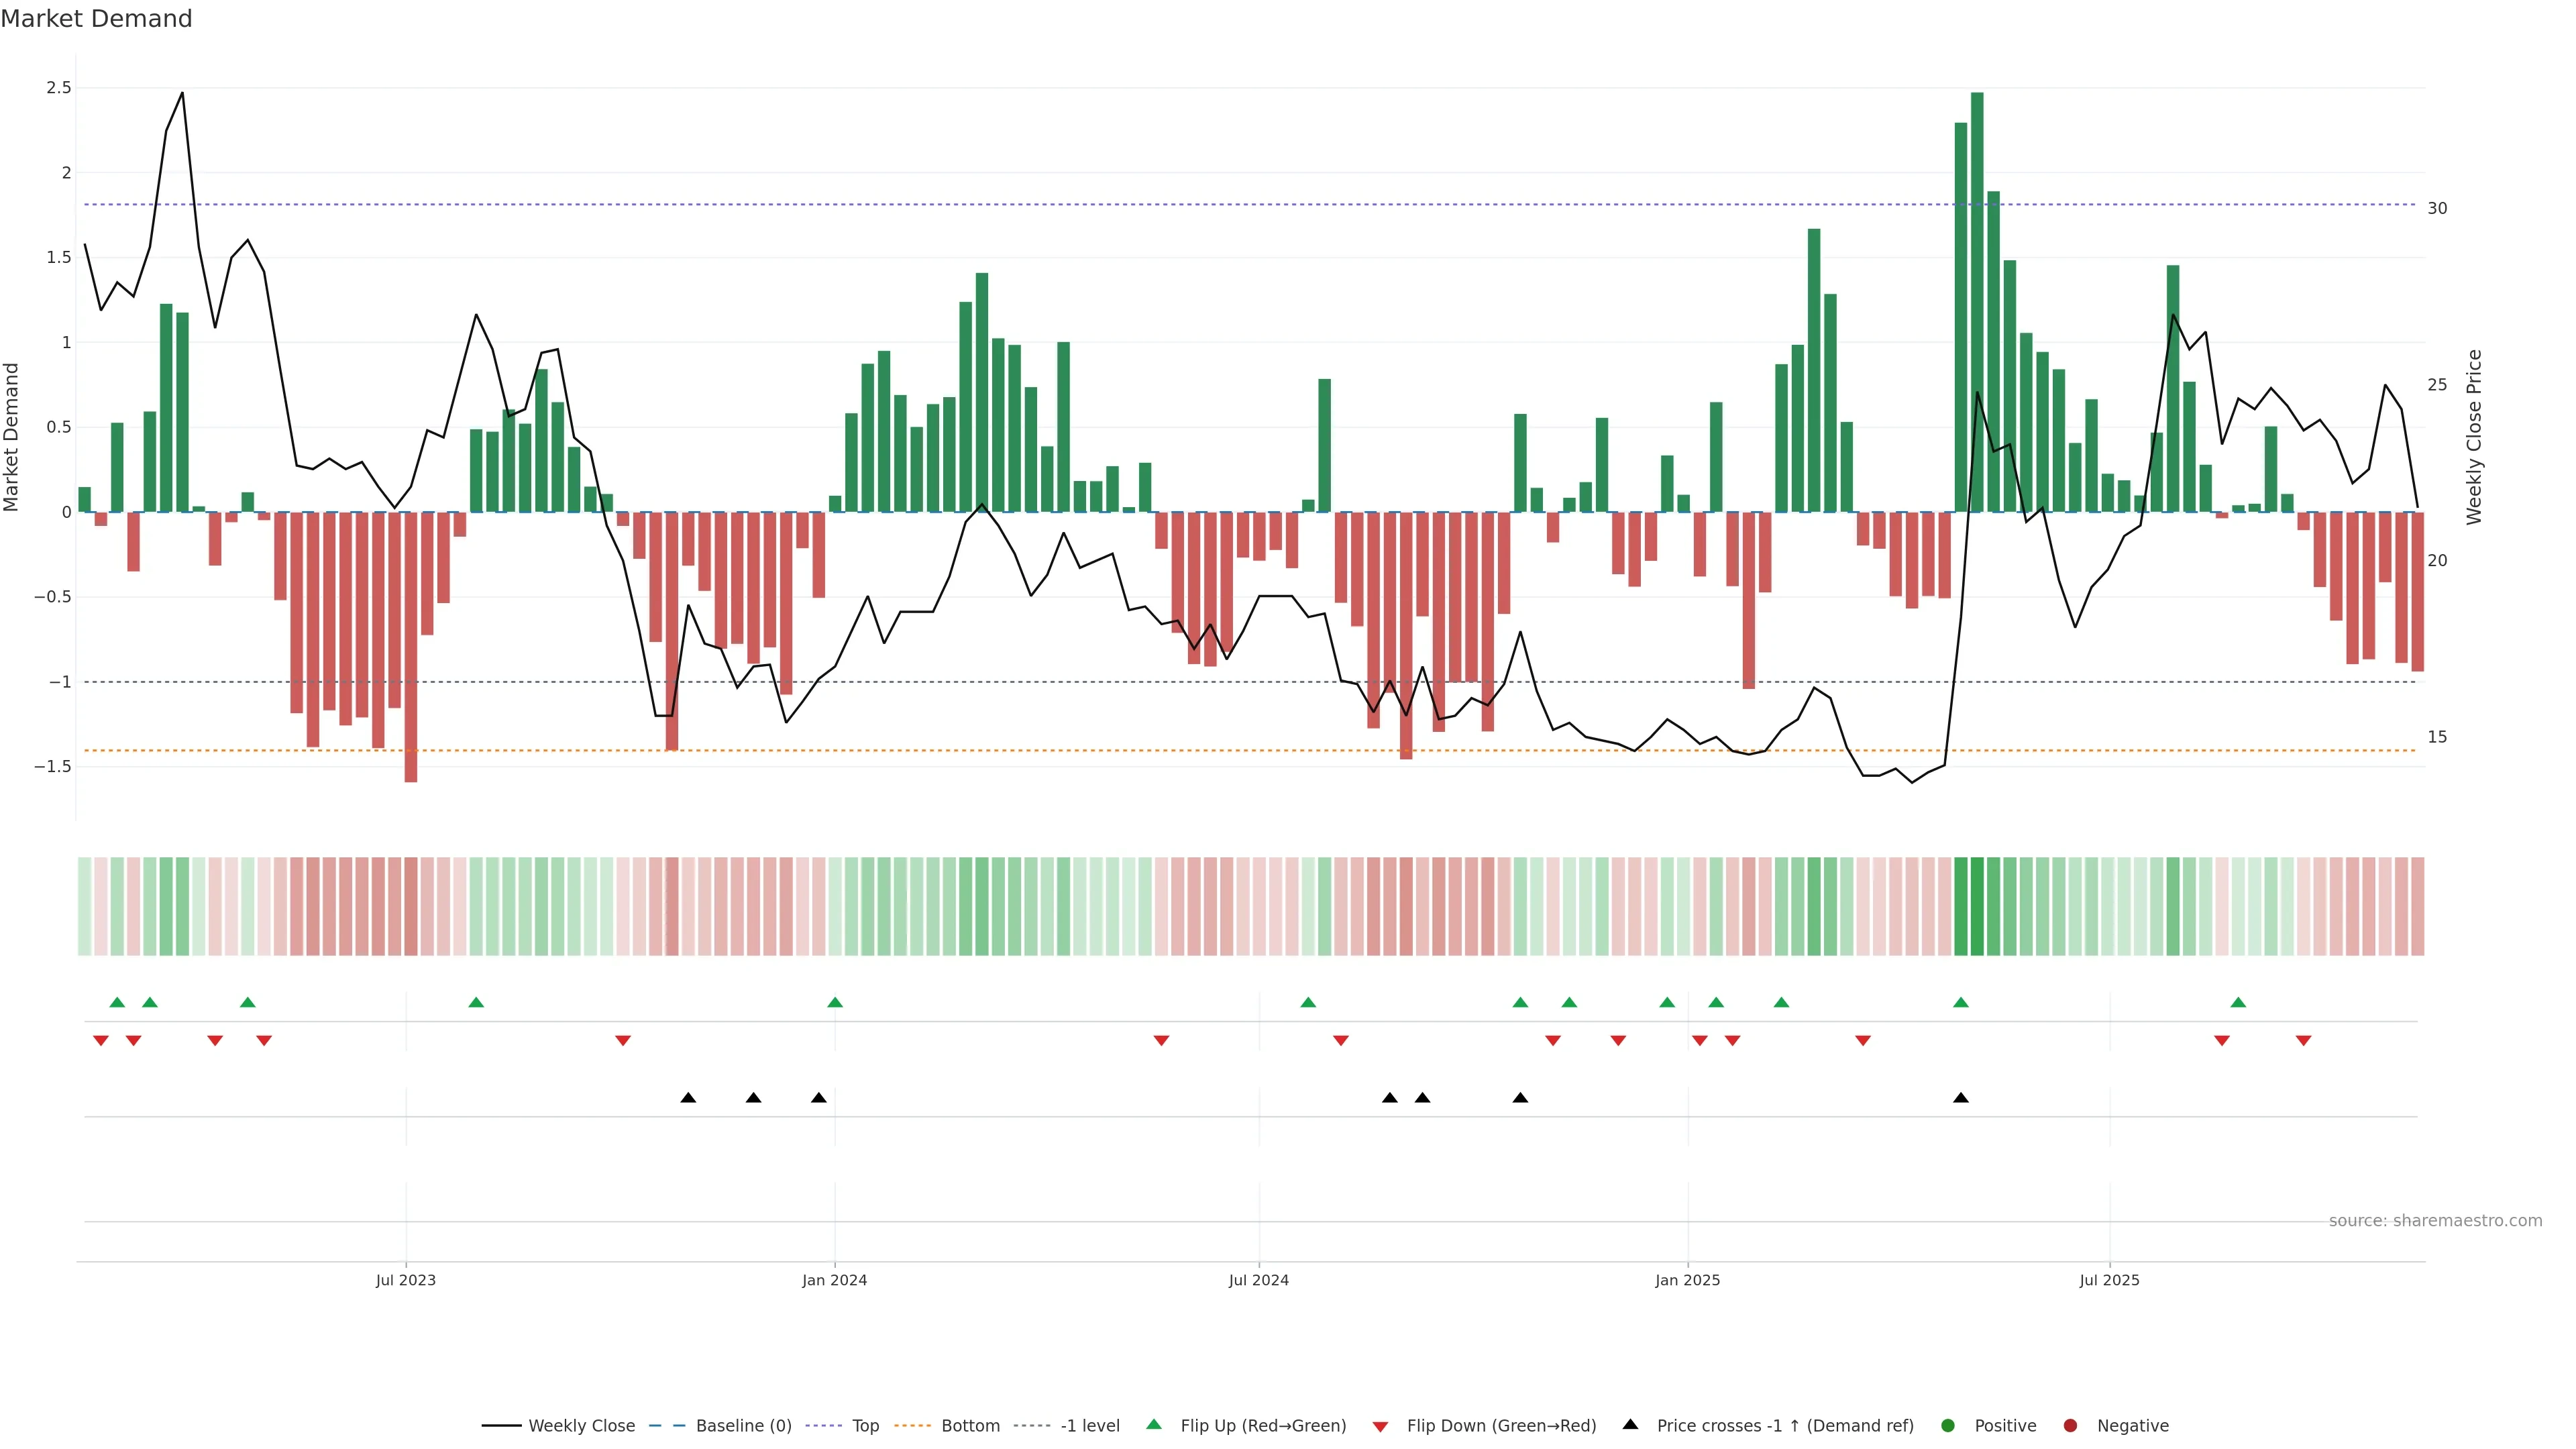Click Negative red circle legend icon
2576x1449 pixels.
point(2070,1425)
